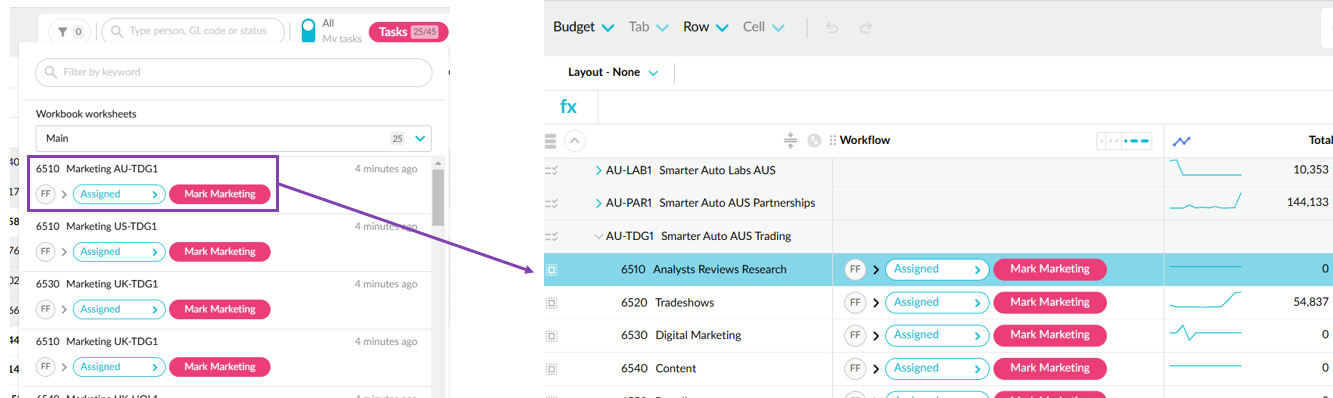Click the undo arrow icon
This screenshot has height=398, width=1333.
(832, 28)
